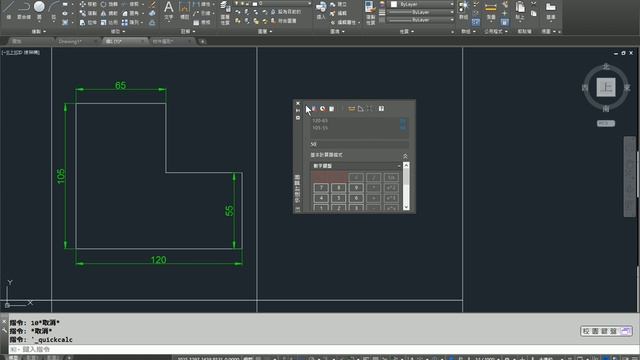Open the Array (陣列) options dropdown
Viewport: 640px width, 360px height.
tap(143, 22)
